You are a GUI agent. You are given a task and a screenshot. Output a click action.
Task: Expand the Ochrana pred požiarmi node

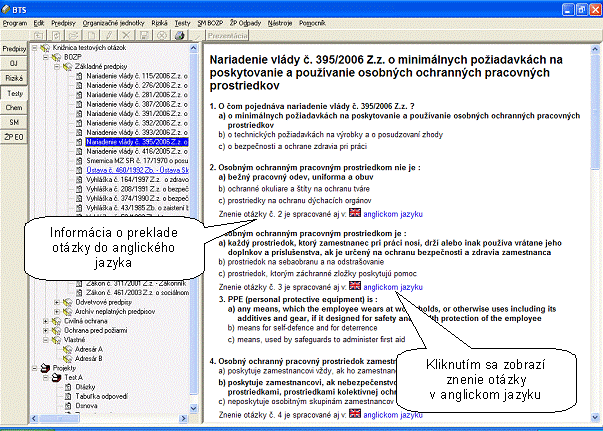46,330
